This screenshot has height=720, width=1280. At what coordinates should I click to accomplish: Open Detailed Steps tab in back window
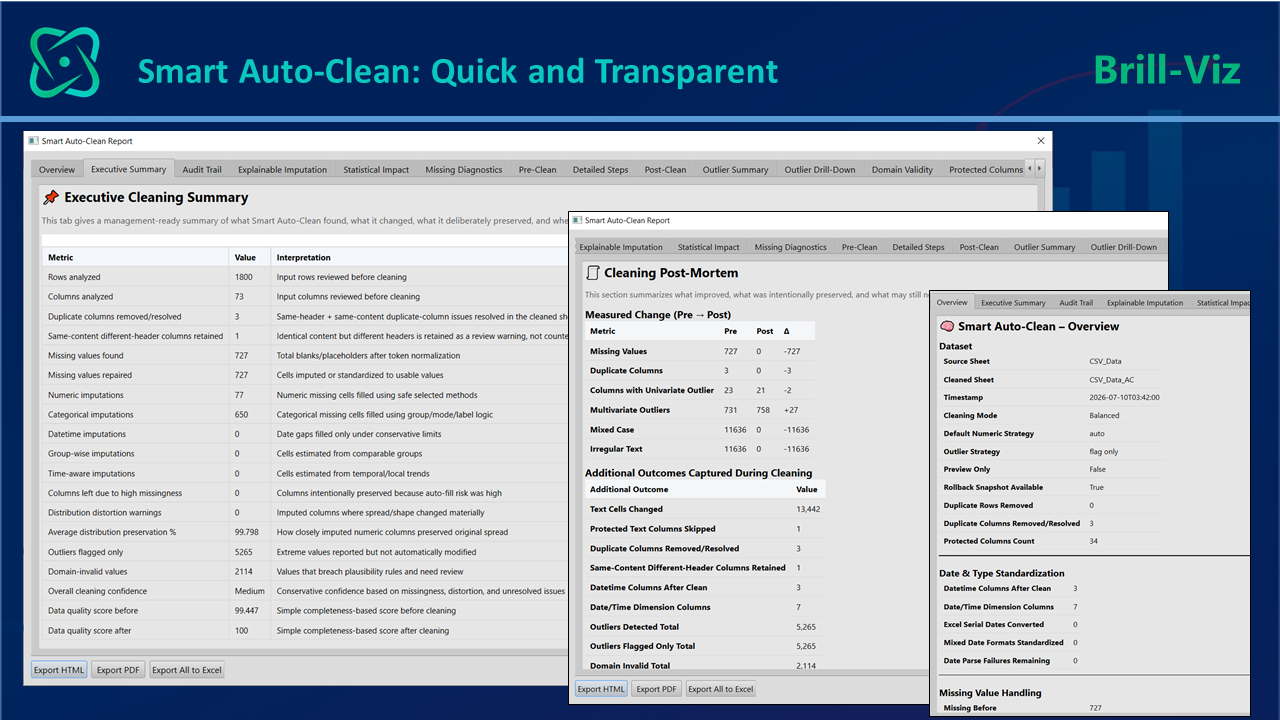click(x=600, y=169)
